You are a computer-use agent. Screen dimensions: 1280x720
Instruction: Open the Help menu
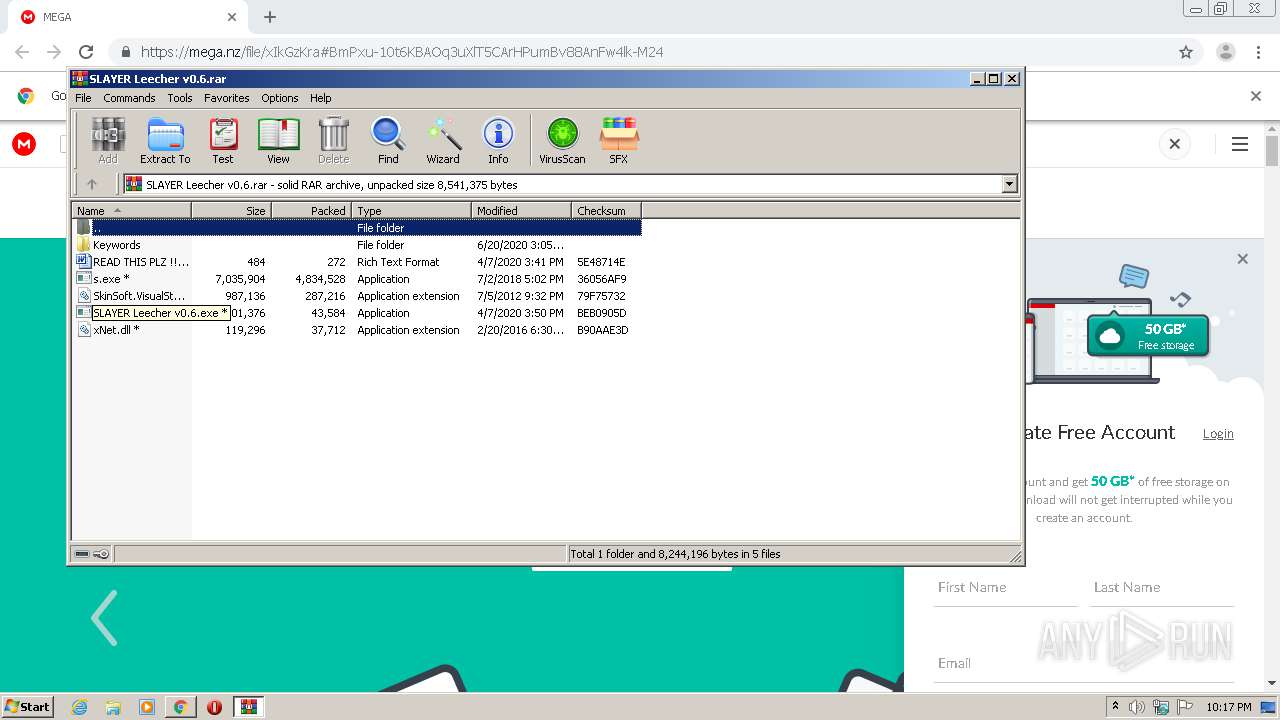320,98
